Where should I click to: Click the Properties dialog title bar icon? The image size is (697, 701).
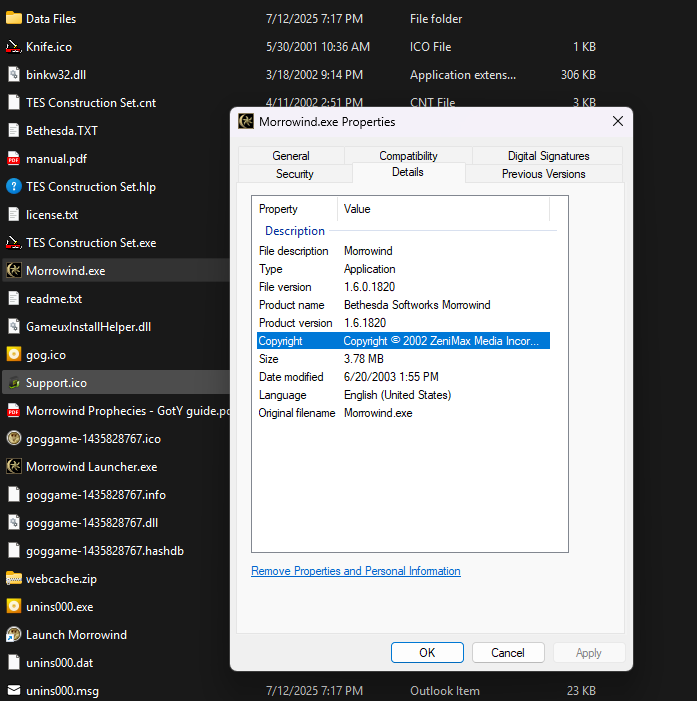tap(246, 121)
